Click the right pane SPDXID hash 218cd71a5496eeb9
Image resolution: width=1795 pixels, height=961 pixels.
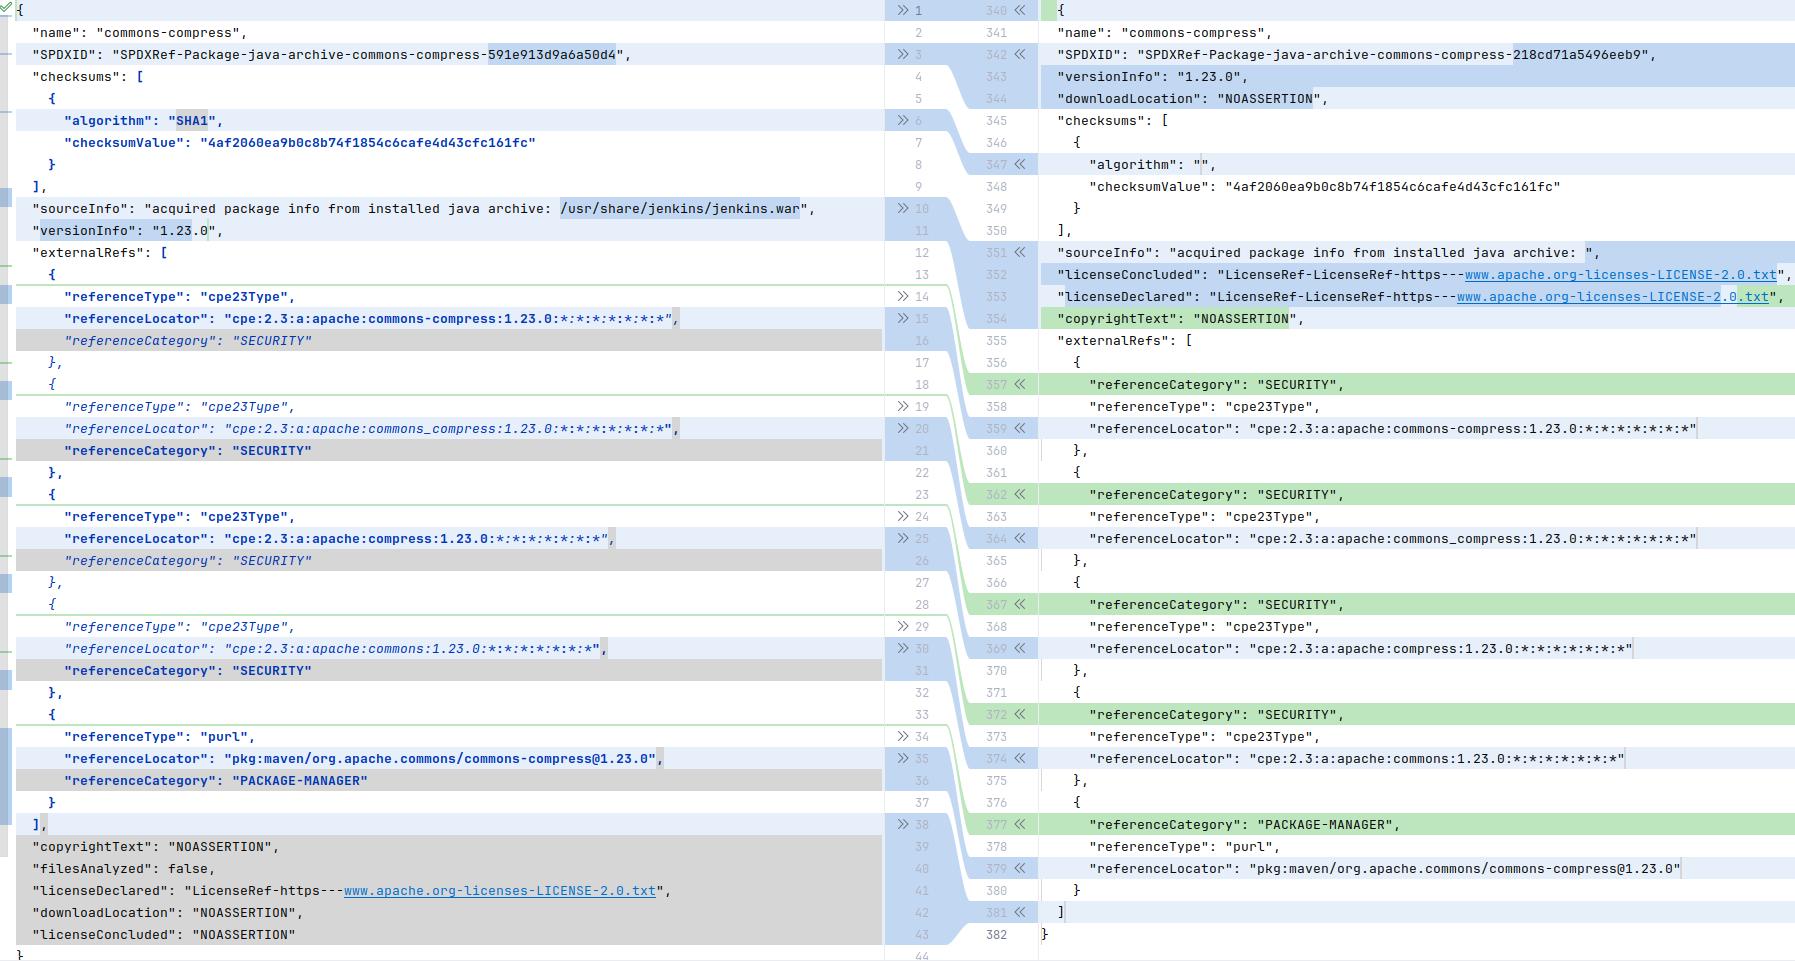pyautogui.click(x=1578, y=55)
